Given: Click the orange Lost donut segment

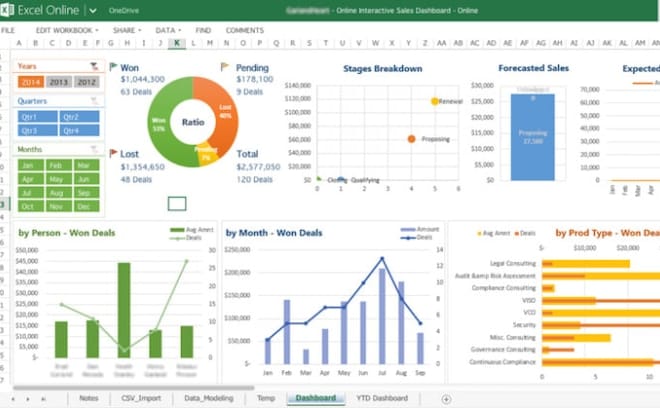Looking at the screenshot, I should coord(225,113).
